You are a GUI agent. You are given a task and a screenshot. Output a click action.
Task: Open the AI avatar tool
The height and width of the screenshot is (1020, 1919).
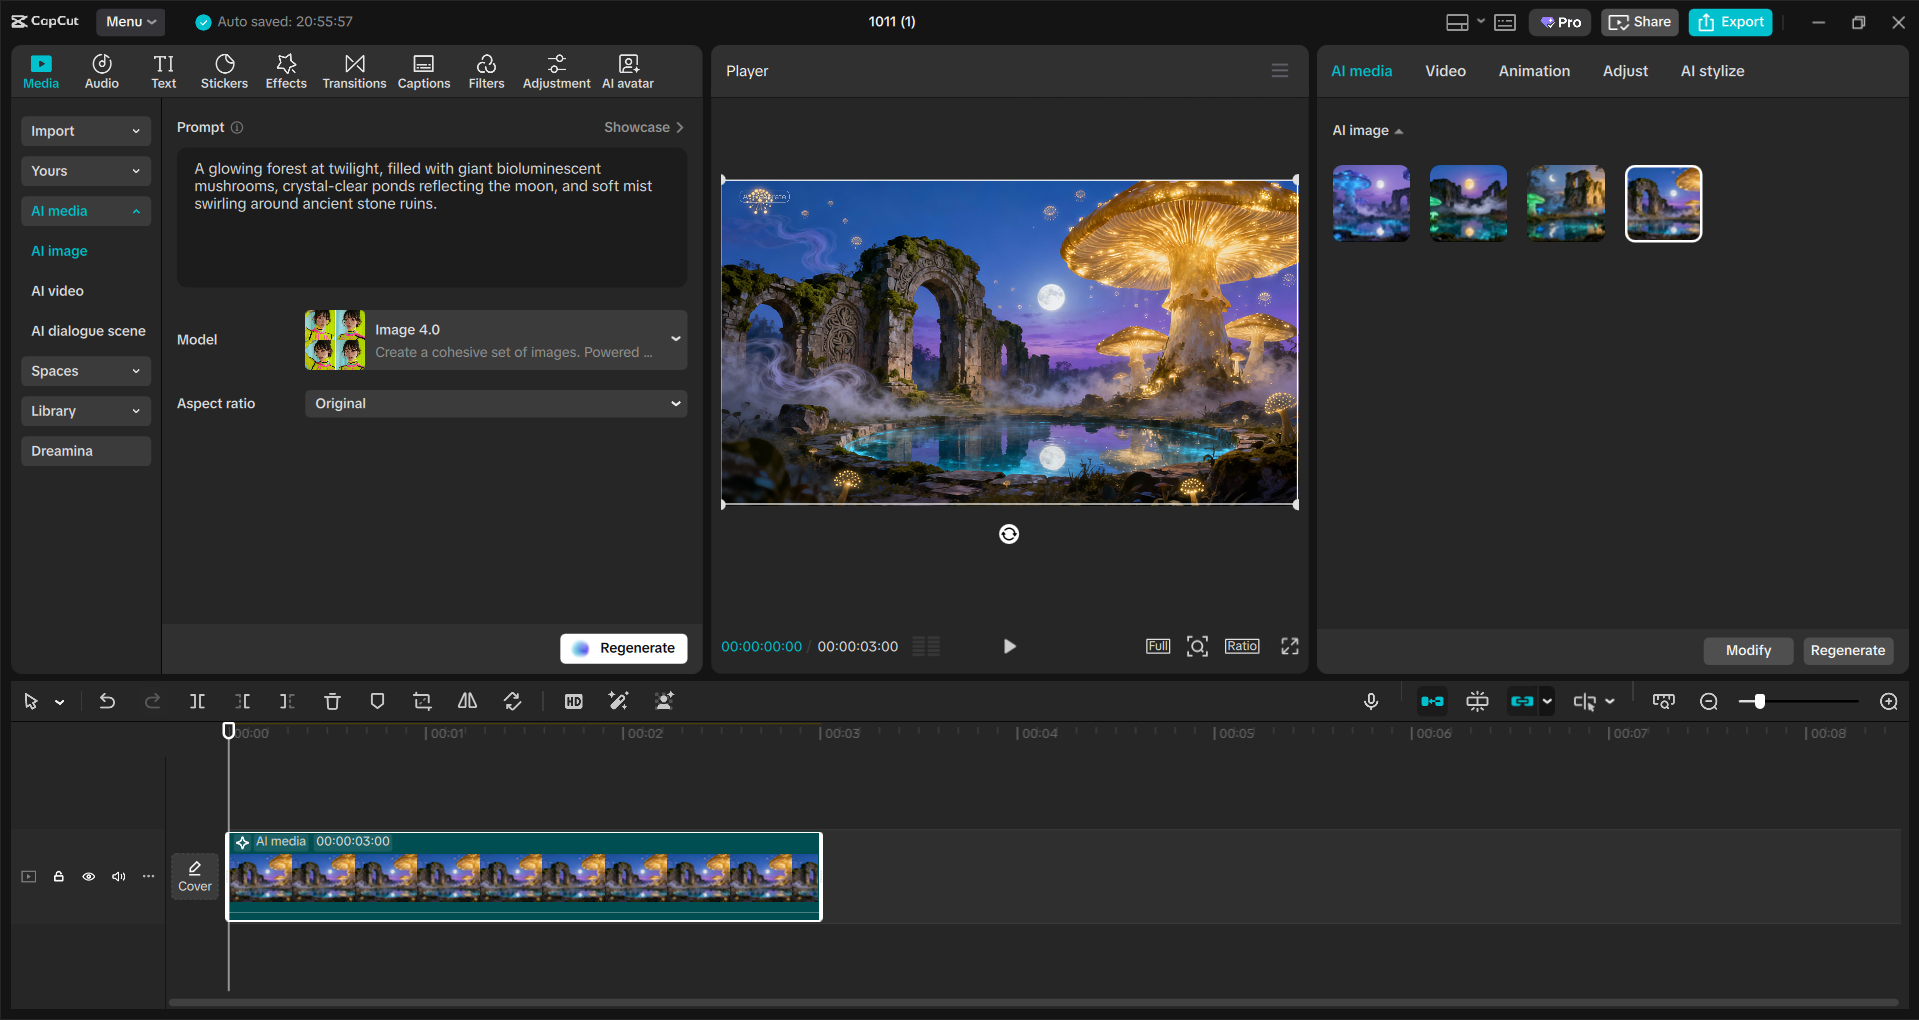pyautogui.click(x=627, y=70)
